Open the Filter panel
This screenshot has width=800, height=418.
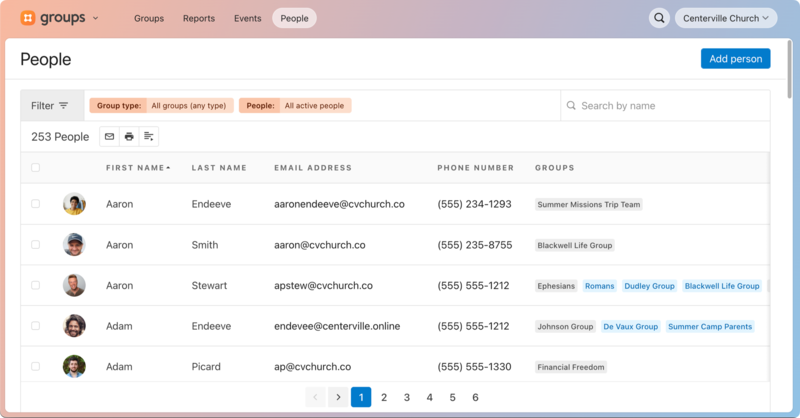50,106
